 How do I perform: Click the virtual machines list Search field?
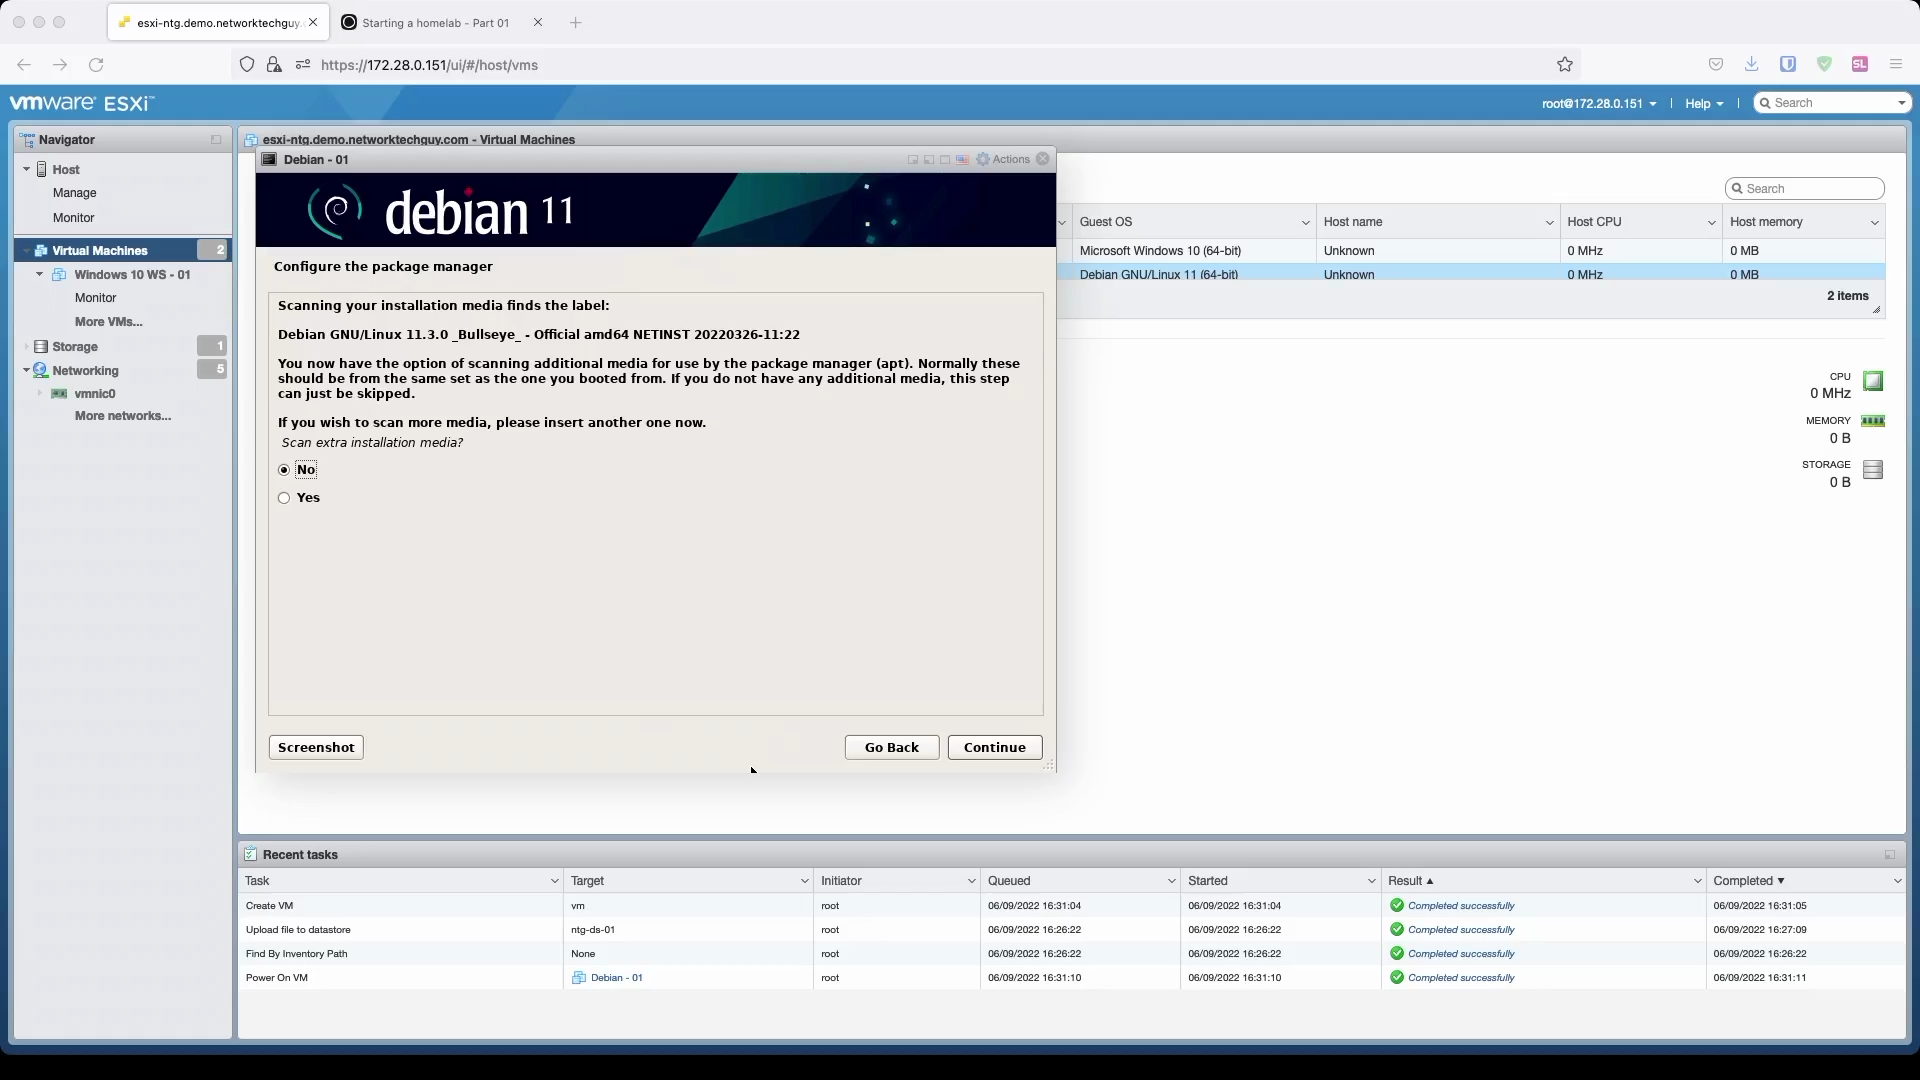pyautogui.click(x=1805, y=189)
